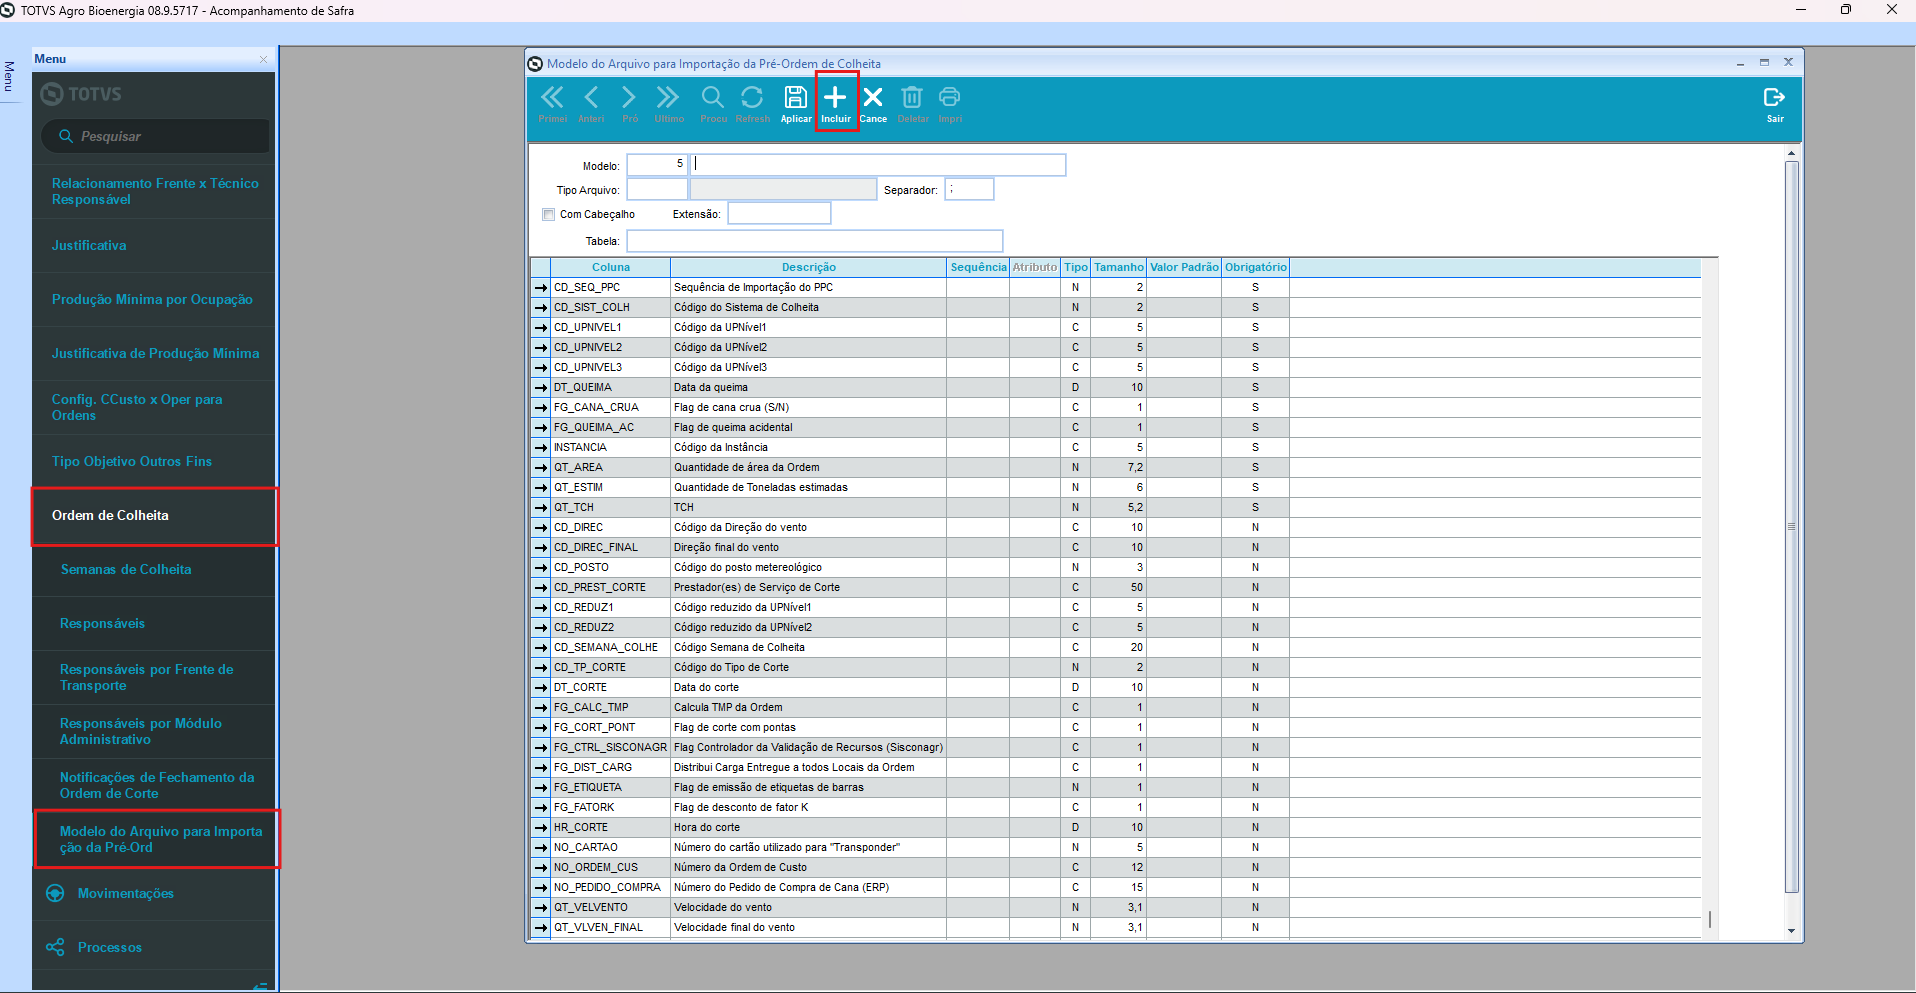Print with the Imprimir icon
This screenshot has width=1916, height=993.
pos(950,103)
